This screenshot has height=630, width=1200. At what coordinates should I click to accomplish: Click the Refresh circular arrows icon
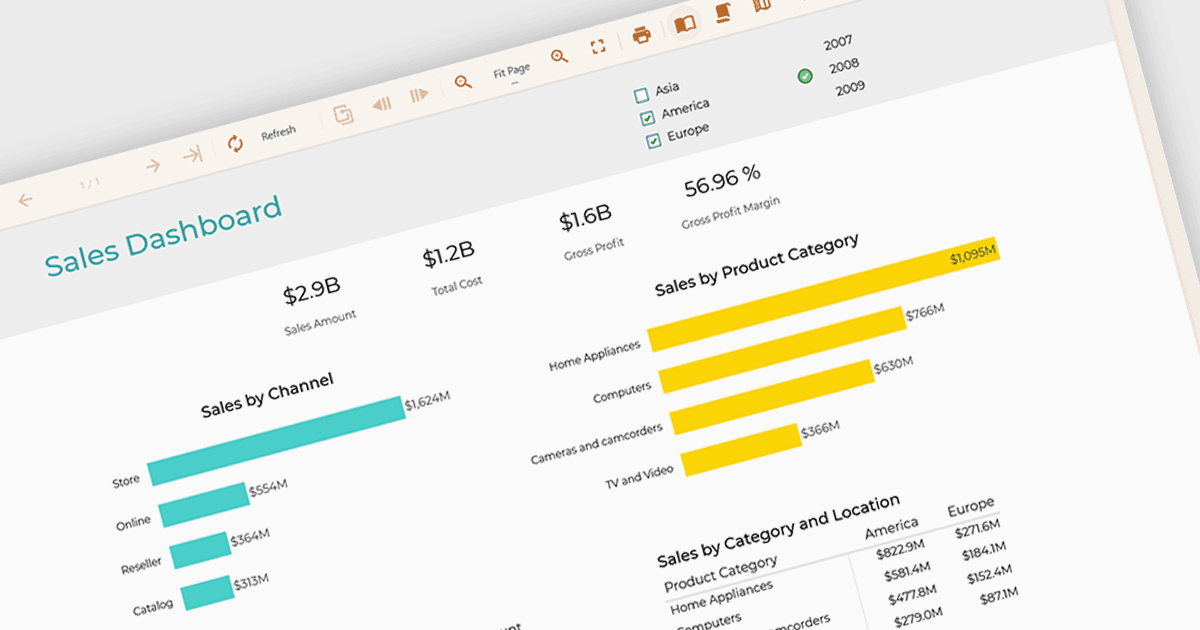coord(236,143)
